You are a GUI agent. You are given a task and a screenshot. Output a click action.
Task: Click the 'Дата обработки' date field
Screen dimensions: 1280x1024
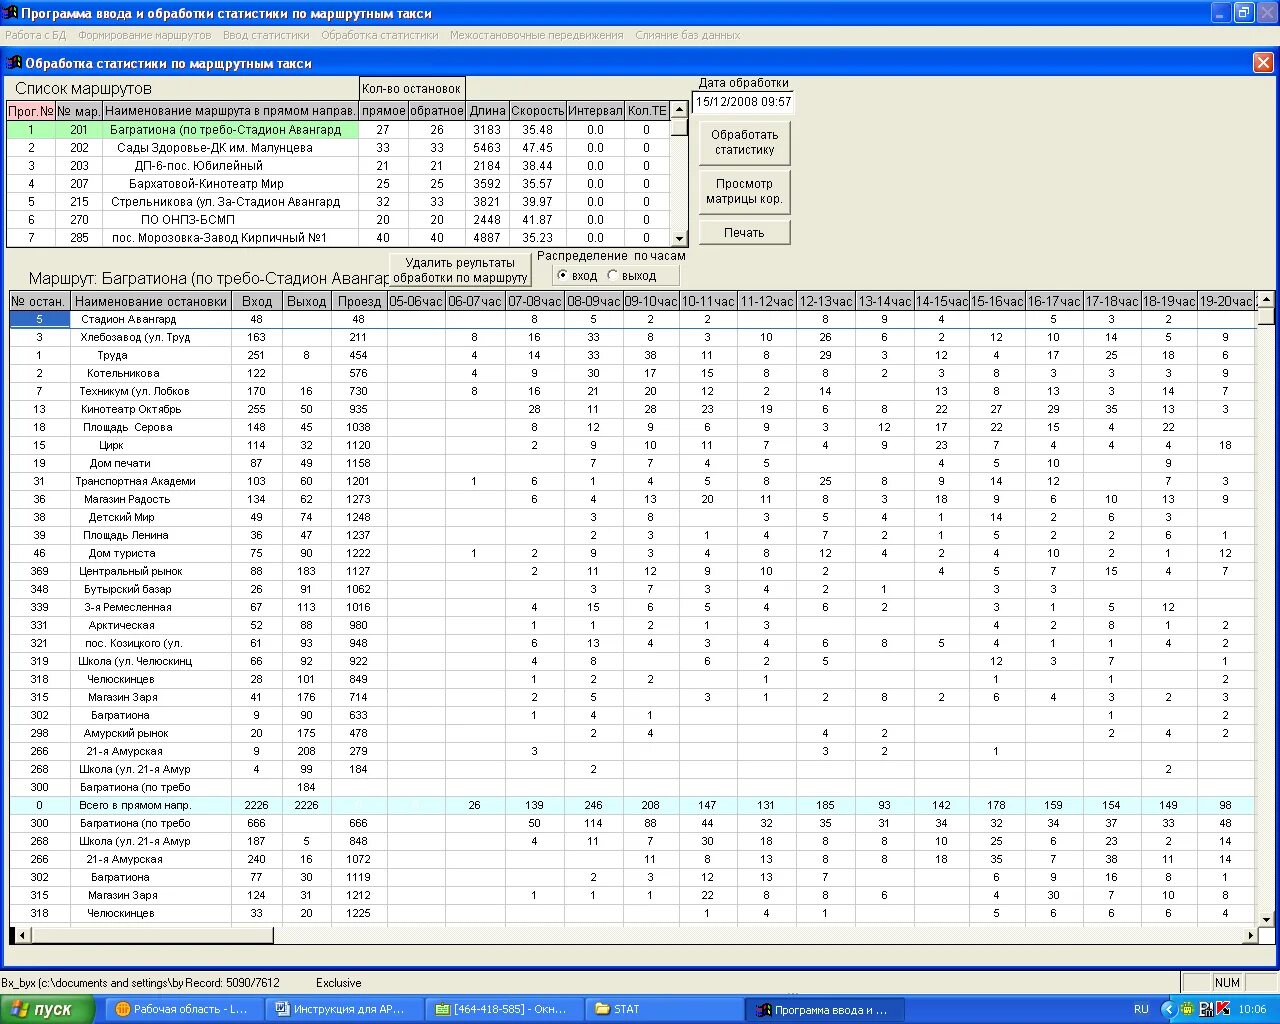pyautogui.click(x=743, y=102)
